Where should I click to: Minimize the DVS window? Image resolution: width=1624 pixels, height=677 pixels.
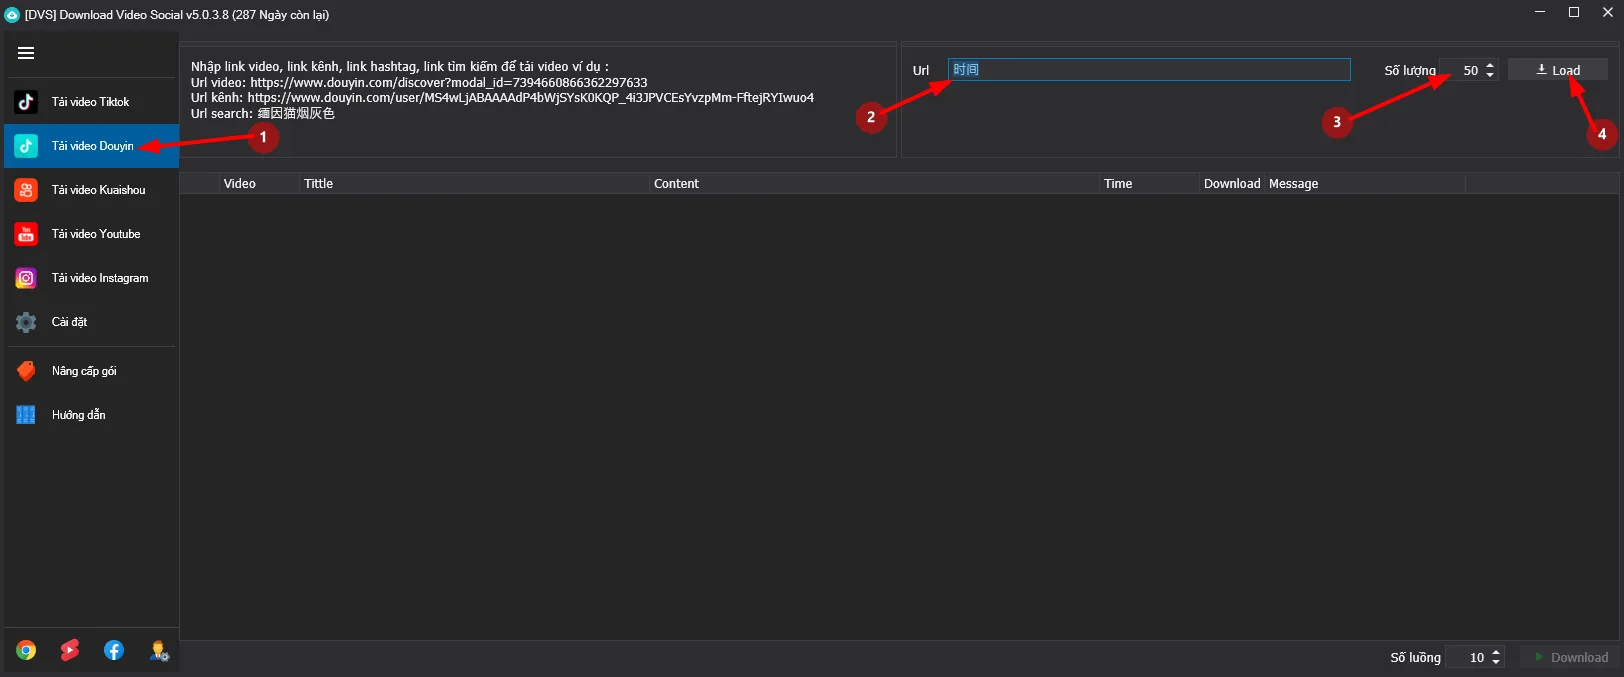click(1540, 12)
